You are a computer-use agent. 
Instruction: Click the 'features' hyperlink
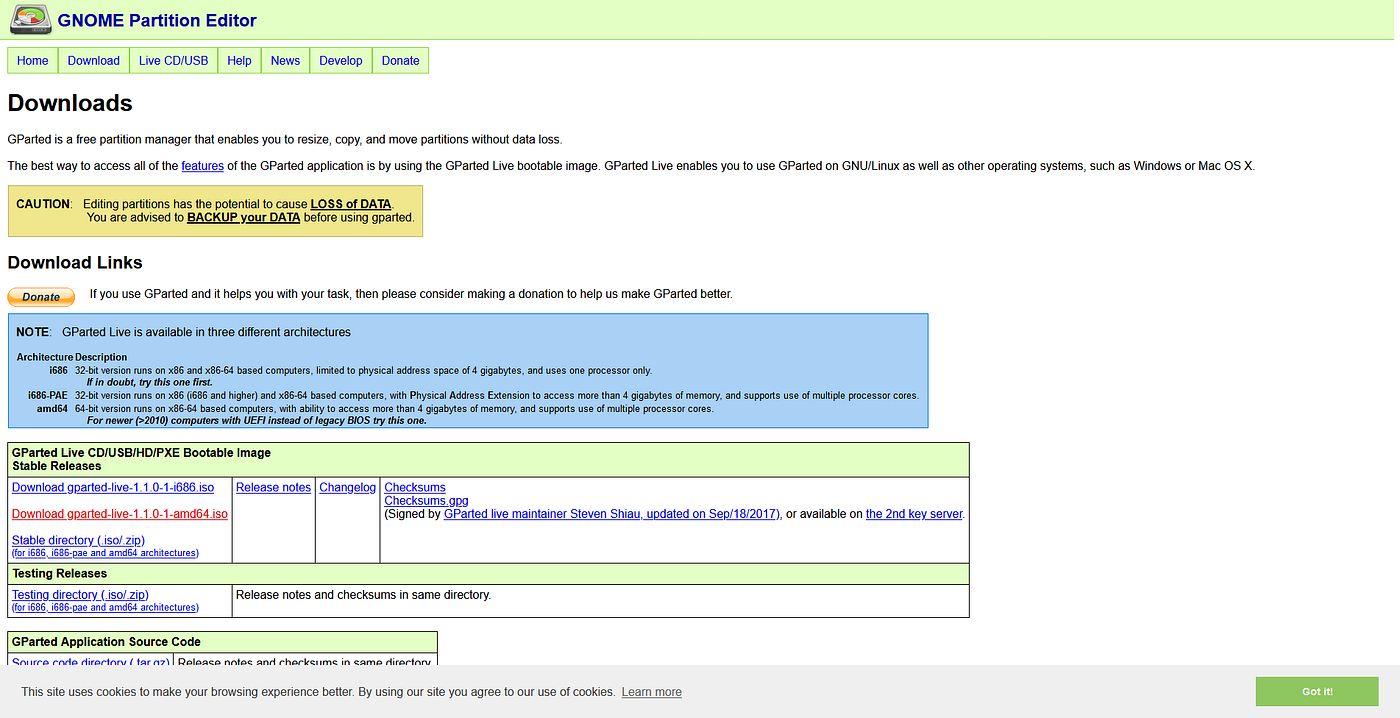[203, 166]
